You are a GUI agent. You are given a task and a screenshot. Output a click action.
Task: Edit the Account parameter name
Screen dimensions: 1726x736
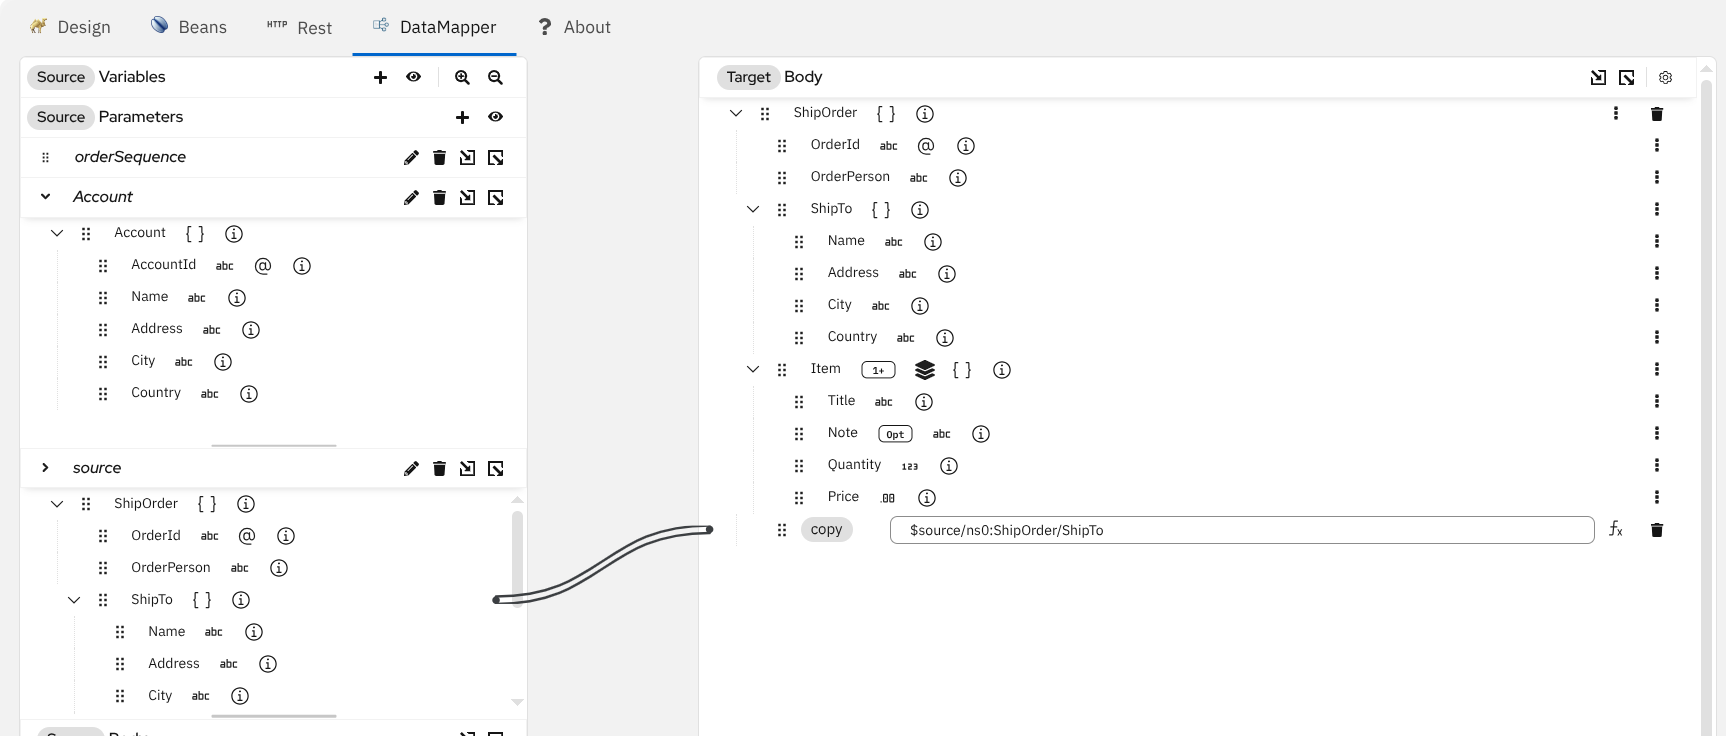click(x=411, y=197)
